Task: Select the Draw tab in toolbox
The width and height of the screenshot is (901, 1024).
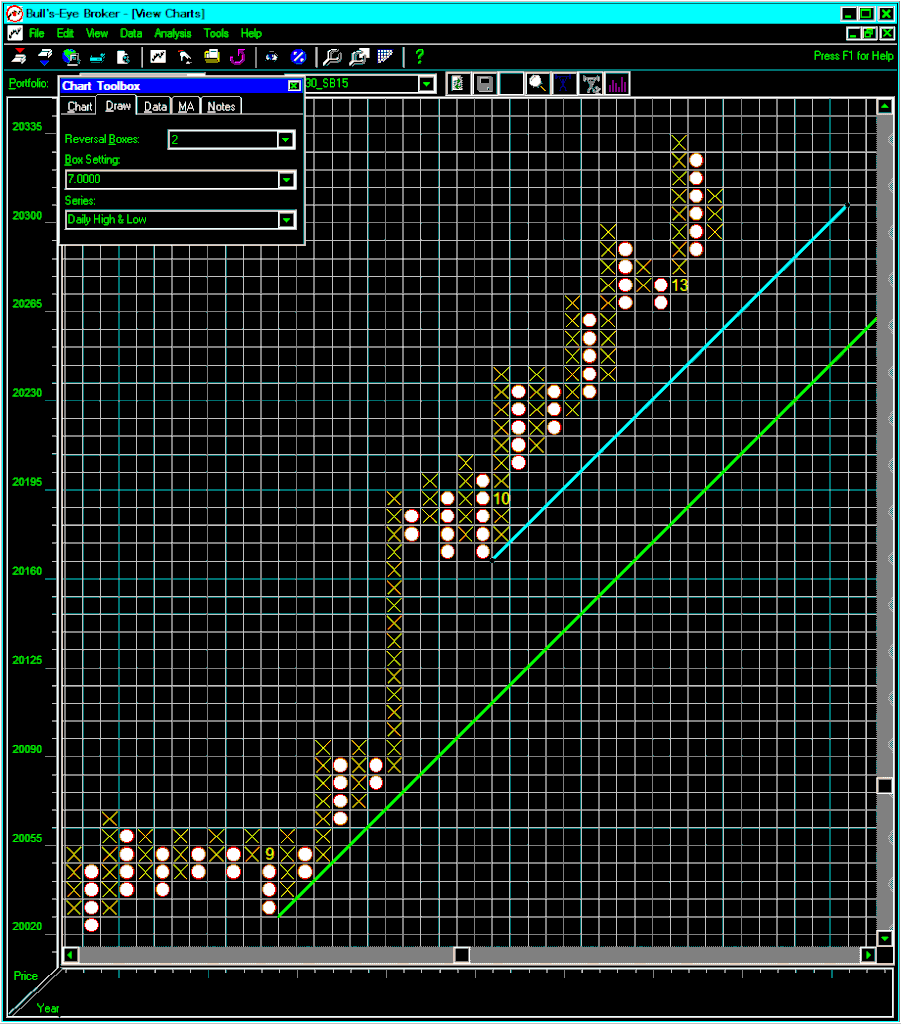Action: (x=118, y=106)
